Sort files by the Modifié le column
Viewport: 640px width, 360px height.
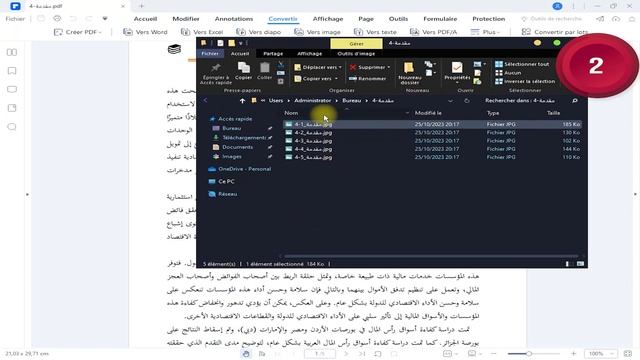428,113
